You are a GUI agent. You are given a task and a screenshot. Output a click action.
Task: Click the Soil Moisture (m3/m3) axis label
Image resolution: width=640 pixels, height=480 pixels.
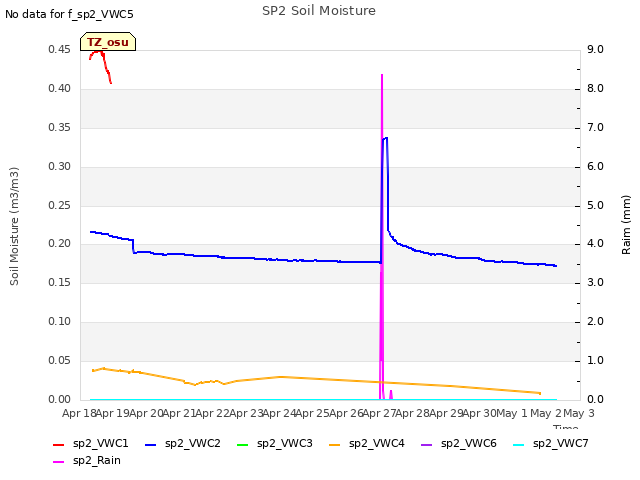tap(14, 226)
